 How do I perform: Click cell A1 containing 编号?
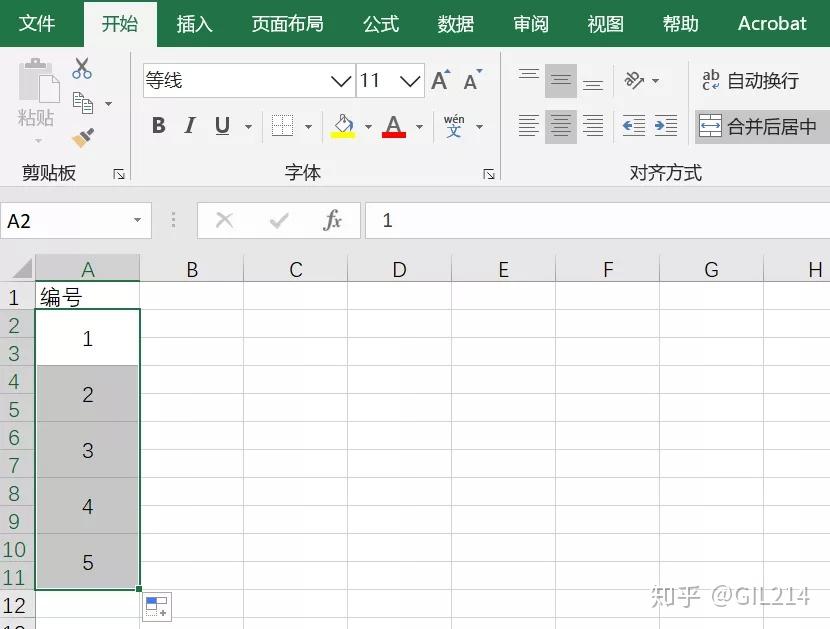click(x=87, y=296)
